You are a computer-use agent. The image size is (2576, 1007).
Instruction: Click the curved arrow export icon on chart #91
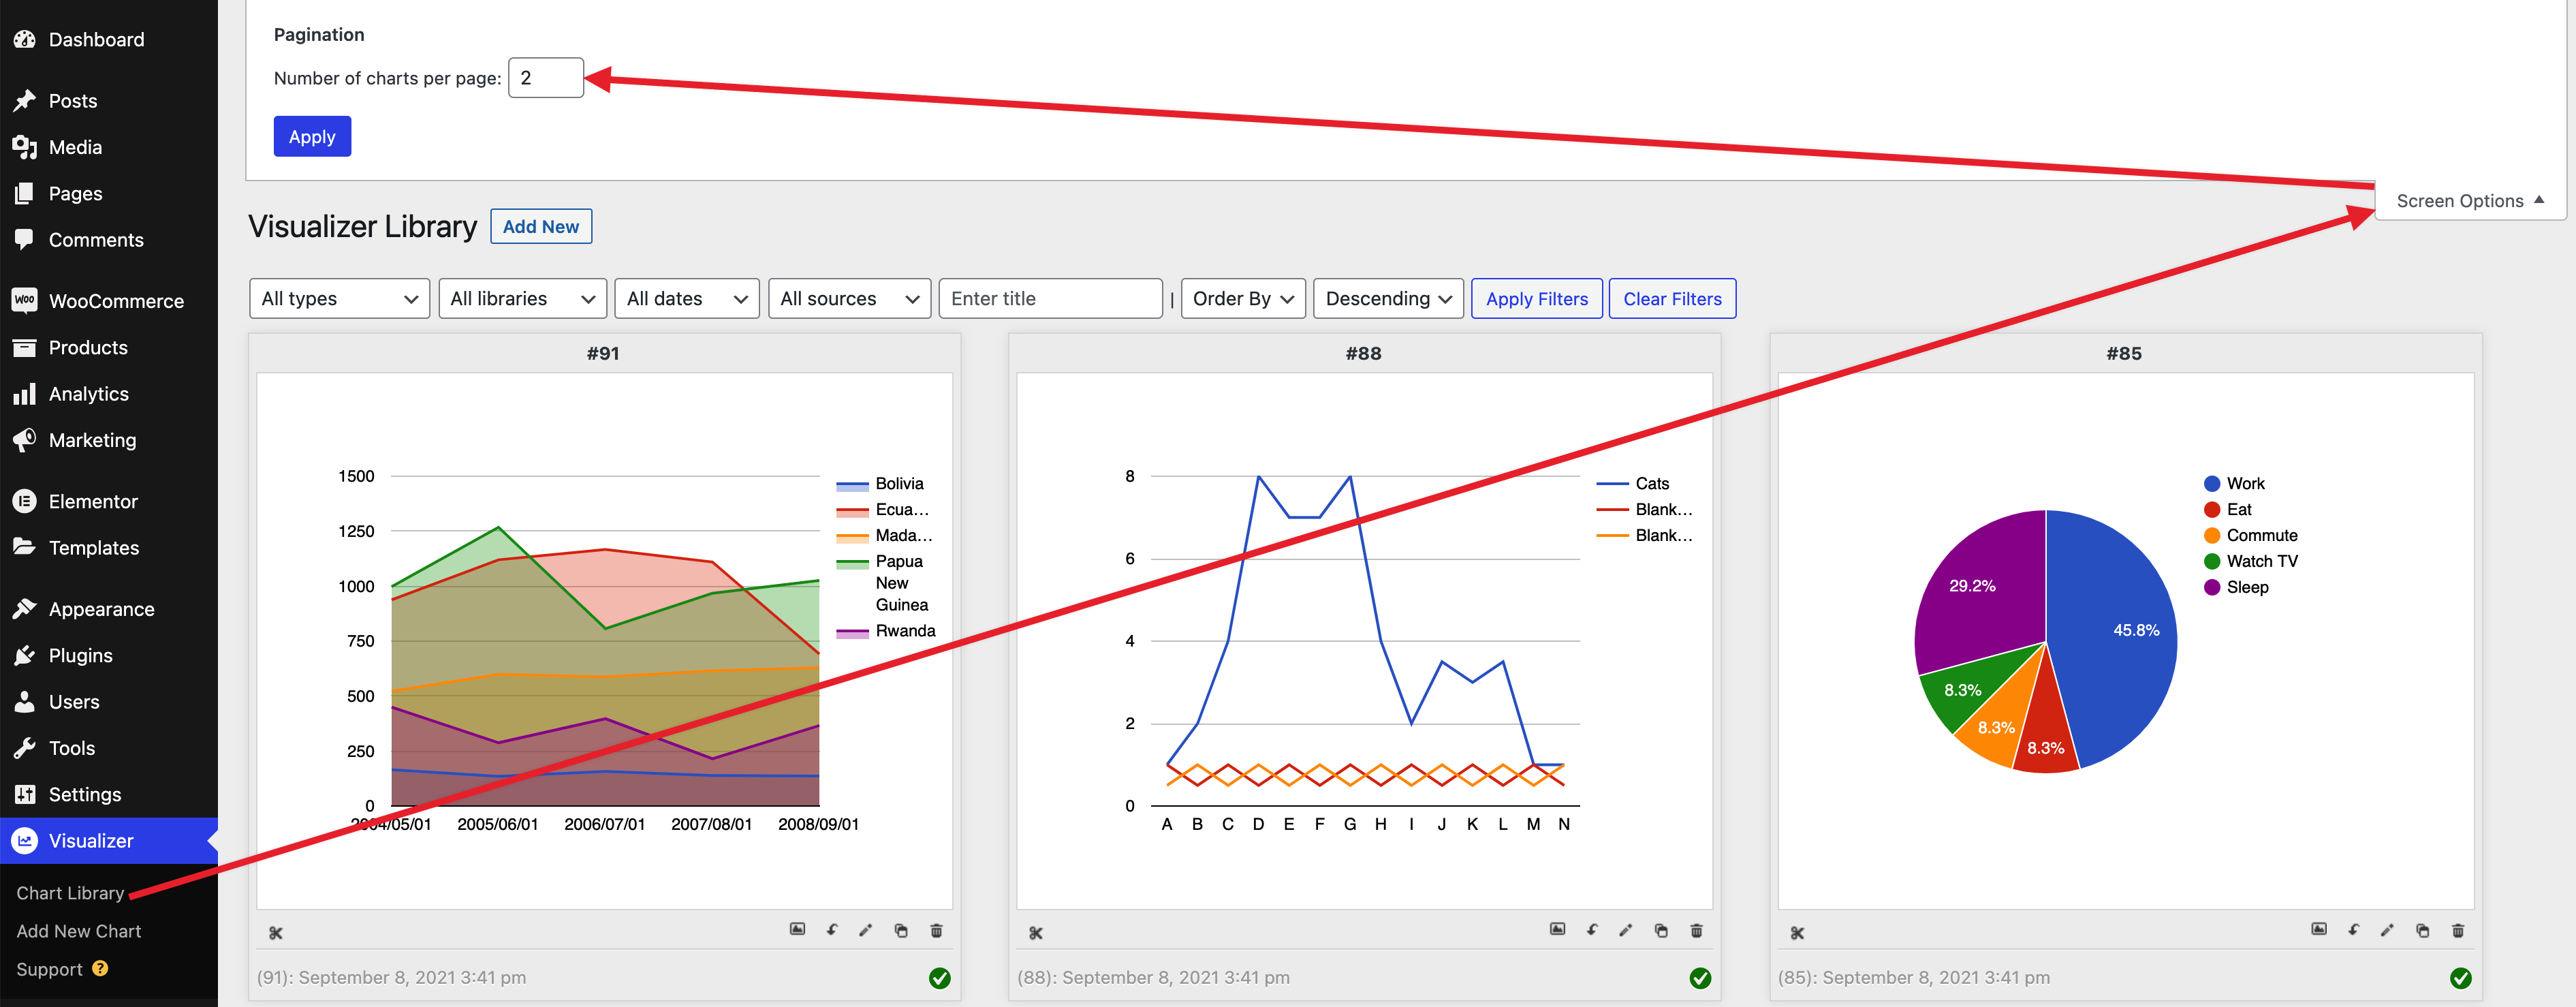(x=832, y=930)
